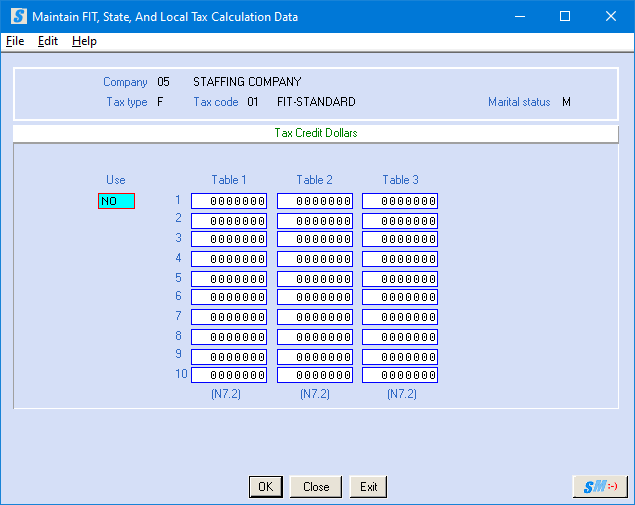Click Table 1 row 2 input field
The width and height of the screenshot is (635, 505).
coord(229,221)
